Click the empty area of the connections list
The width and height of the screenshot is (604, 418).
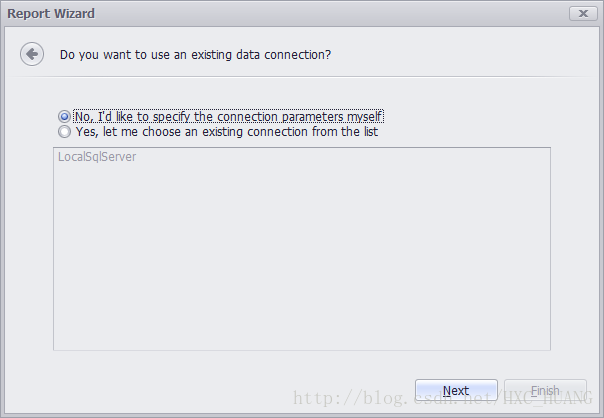point(302,256)
